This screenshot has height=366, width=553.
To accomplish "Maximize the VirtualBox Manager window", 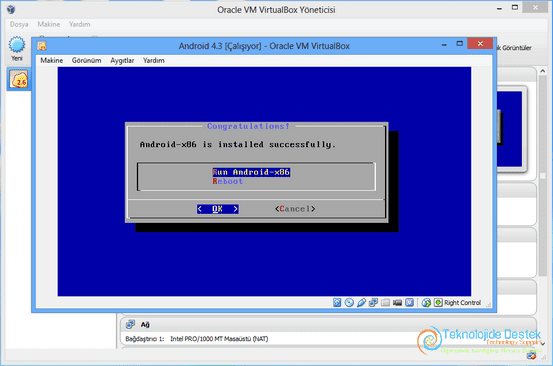I will coord(515,7).
